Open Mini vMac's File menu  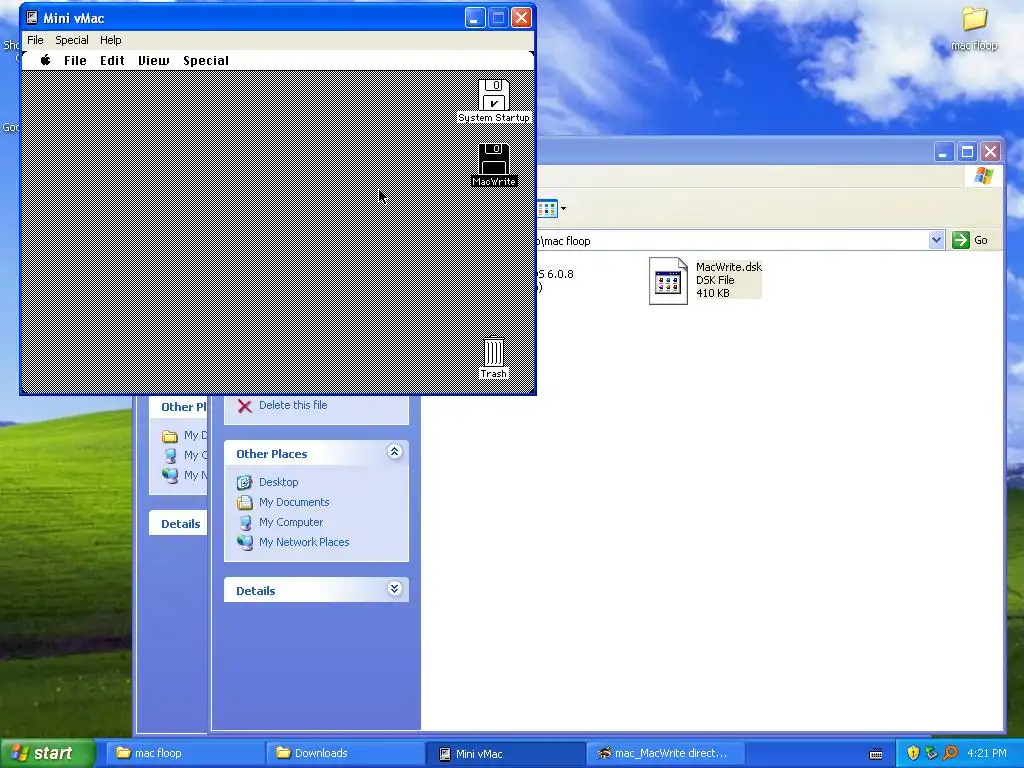(35, 40)
